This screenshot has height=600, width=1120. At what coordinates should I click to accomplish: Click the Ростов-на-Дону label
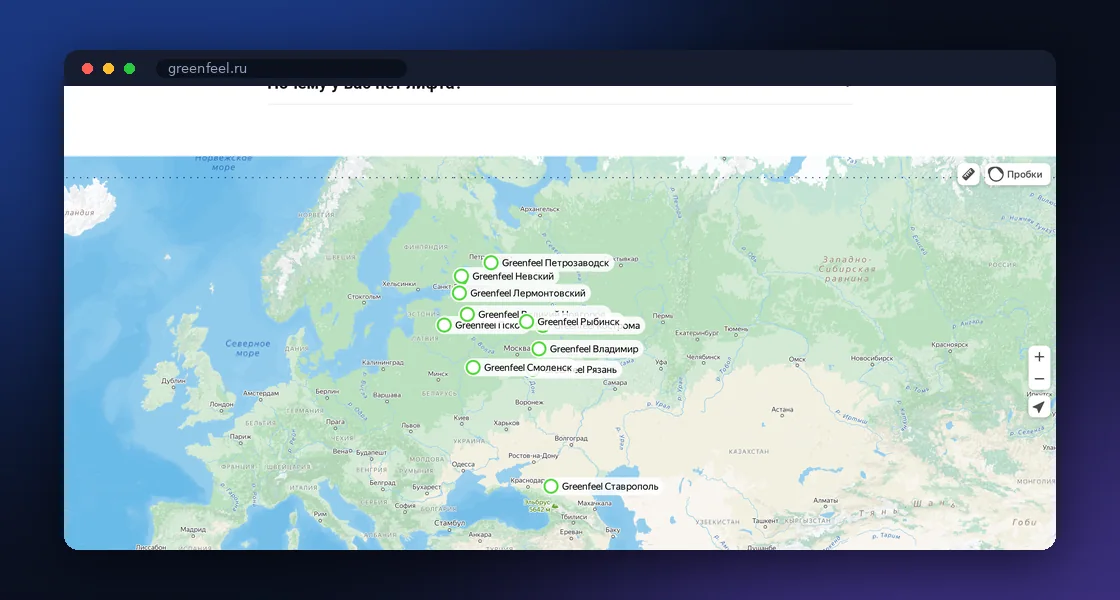(534, 456)
